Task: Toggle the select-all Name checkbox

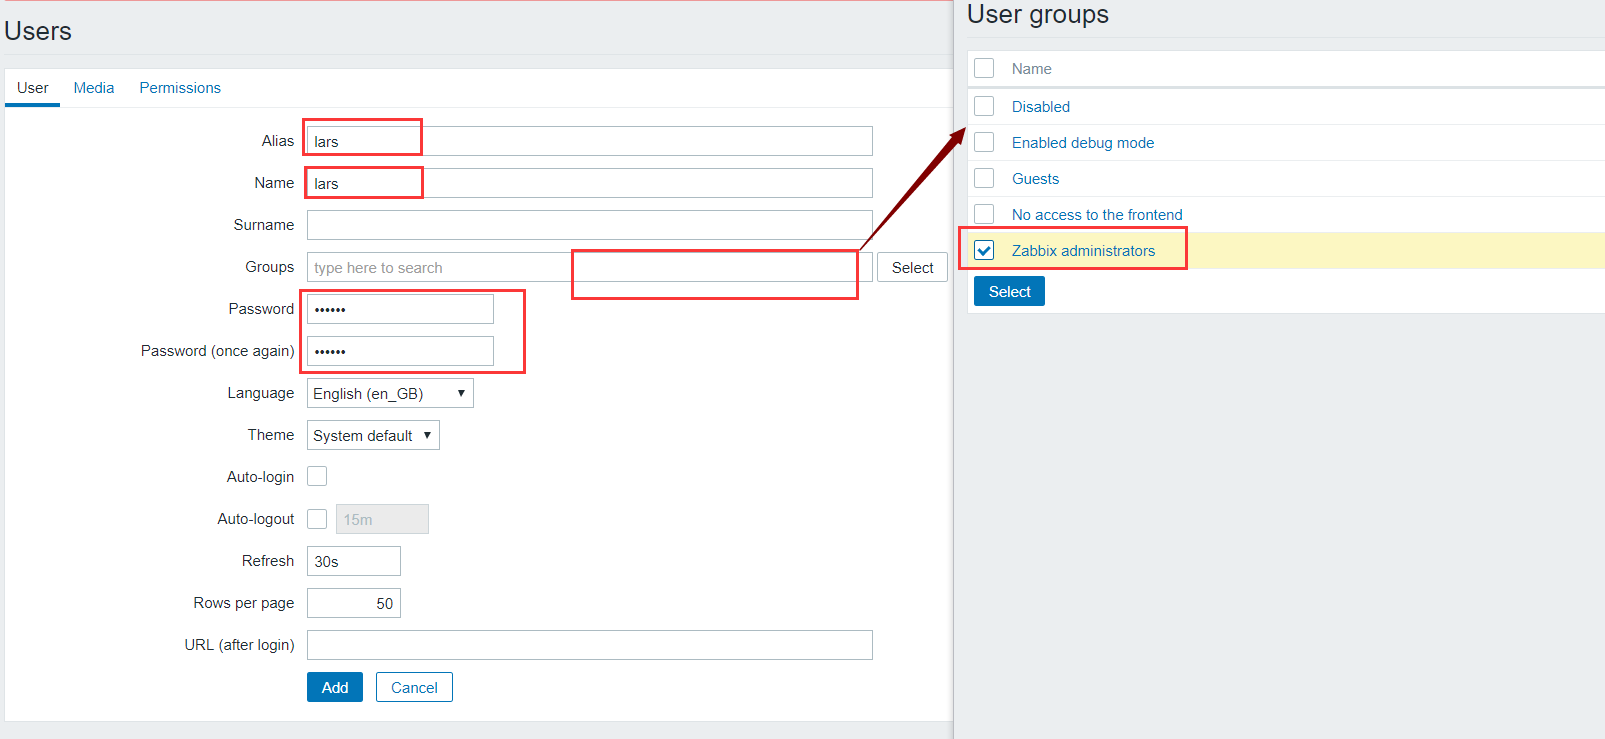Action: [x=984, y=68]
